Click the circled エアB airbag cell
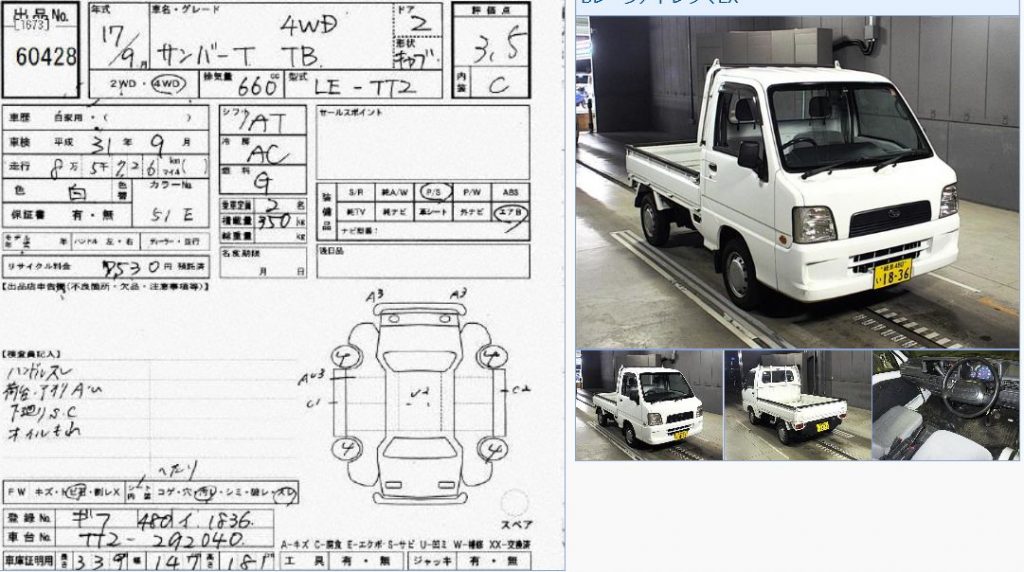The height and width of the screenshot is (572, 1024). coord(511,212)
